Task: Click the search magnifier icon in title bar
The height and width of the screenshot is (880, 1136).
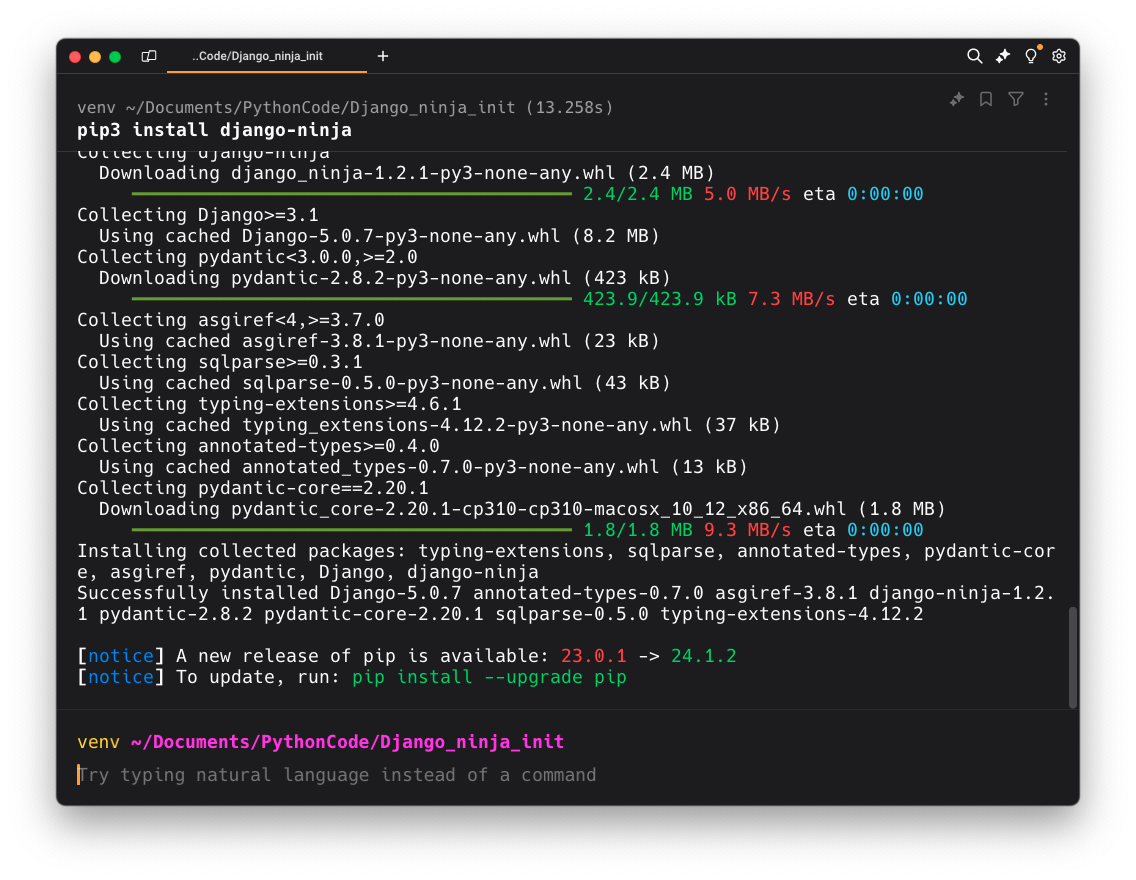Action: tap(974, 57)
